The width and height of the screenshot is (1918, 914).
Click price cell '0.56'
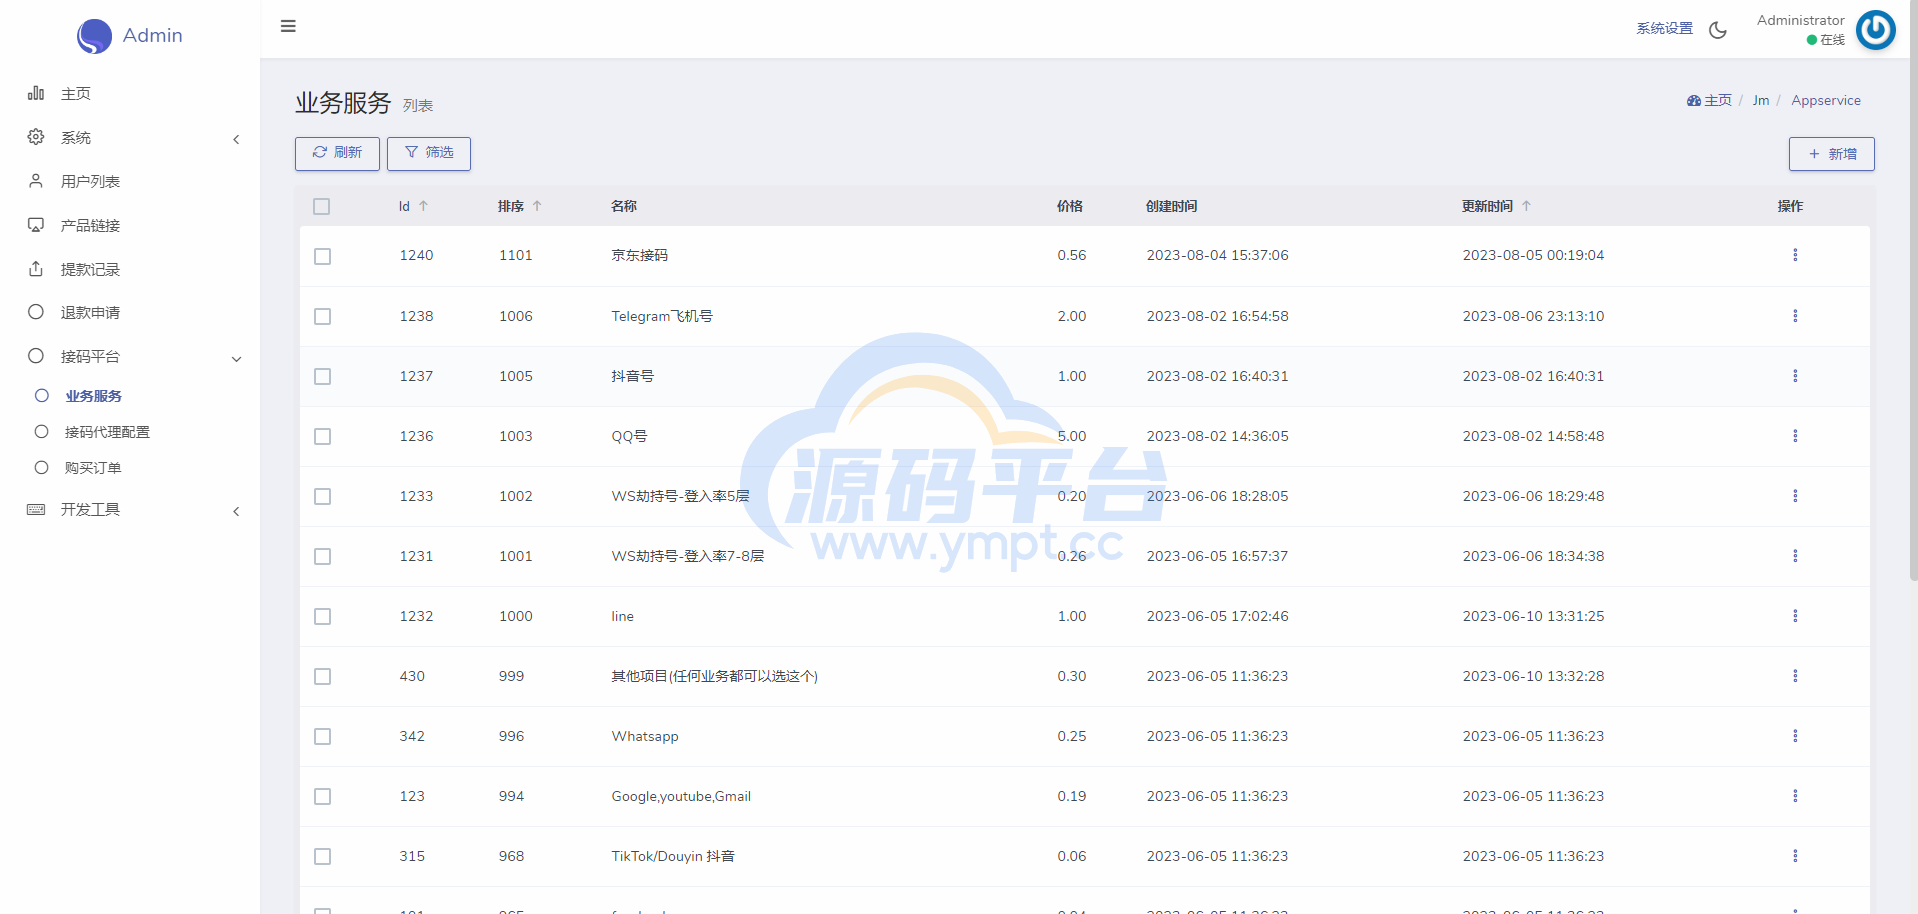(x=1072, y=255)
